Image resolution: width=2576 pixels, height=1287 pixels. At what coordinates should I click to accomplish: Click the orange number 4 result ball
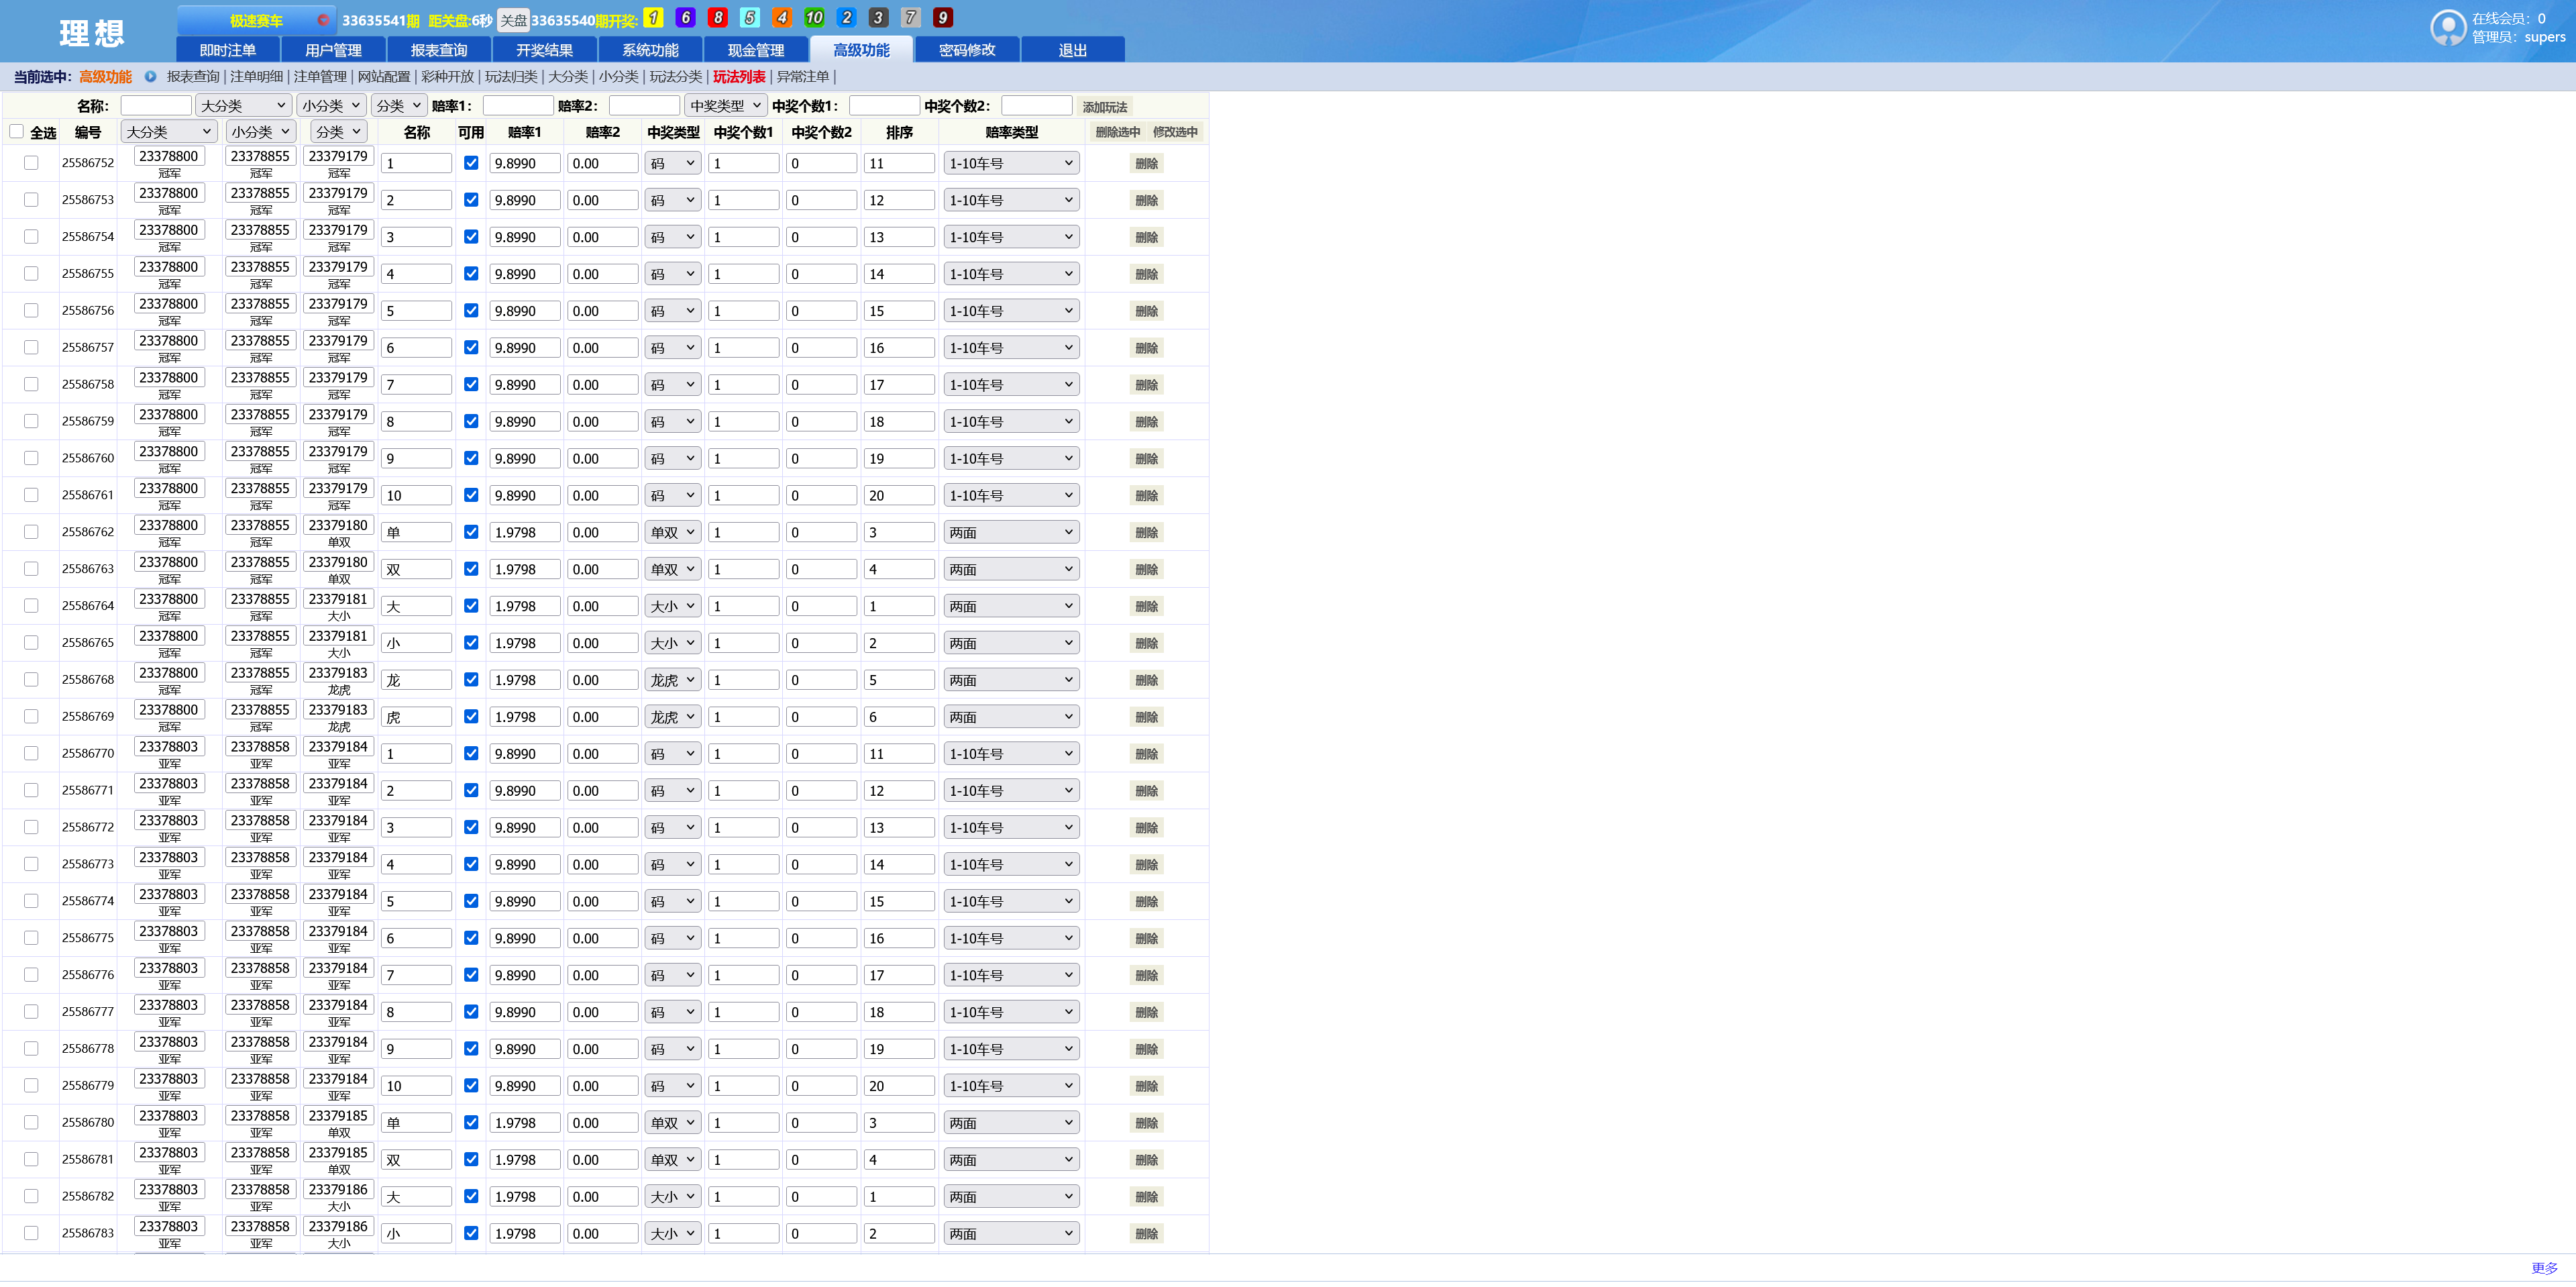pyautogui.click(x=782, y=18)
